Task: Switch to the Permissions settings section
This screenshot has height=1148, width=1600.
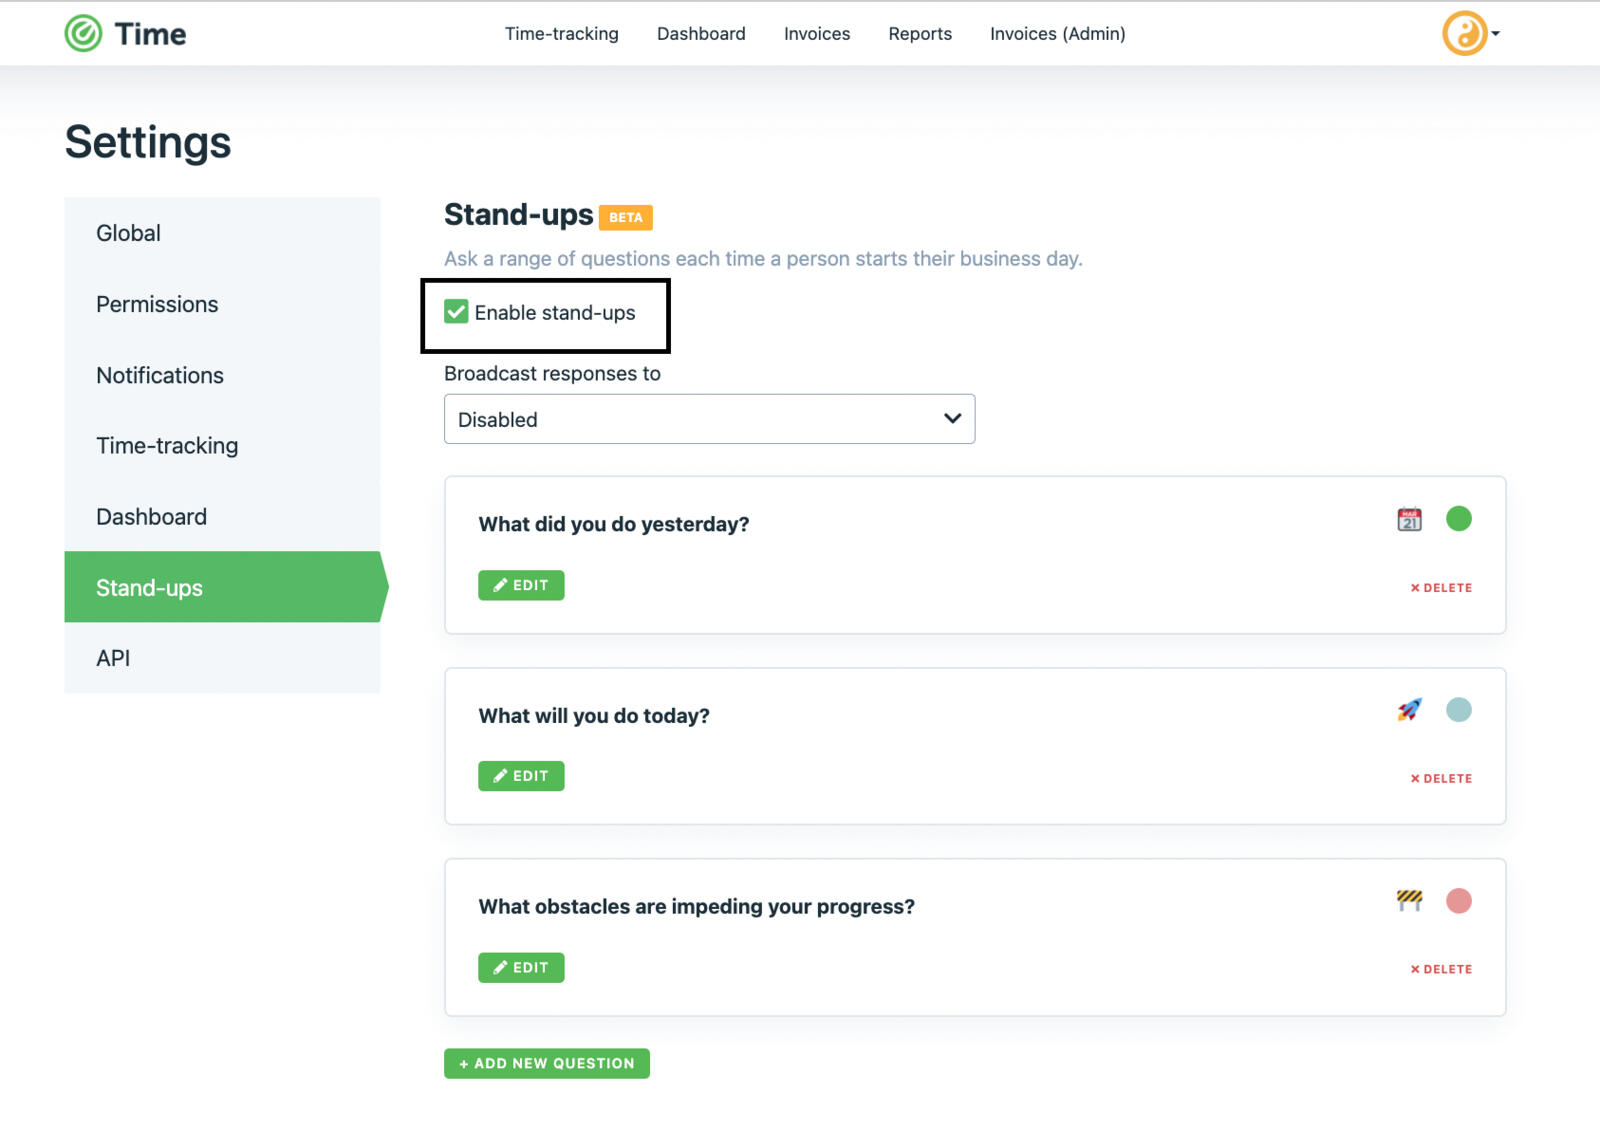Action: click(157, 304)
